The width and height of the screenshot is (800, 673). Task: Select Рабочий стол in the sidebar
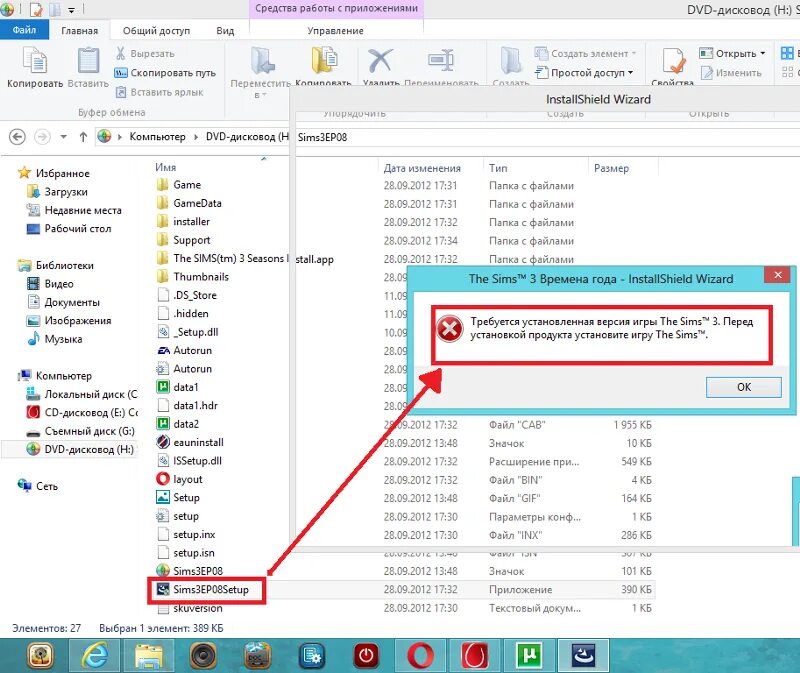click(x=69, y=229)
